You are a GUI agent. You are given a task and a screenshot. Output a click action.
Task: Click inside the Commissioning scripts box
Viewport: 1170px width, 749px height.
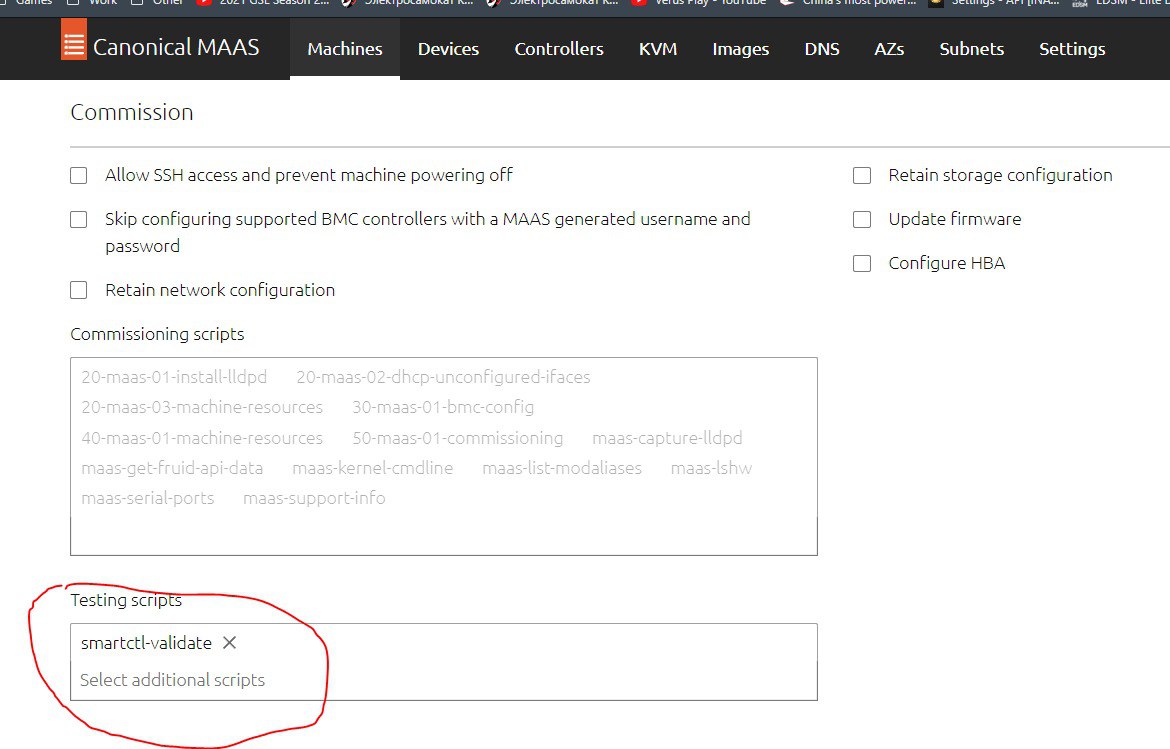(x=444, y=530)
